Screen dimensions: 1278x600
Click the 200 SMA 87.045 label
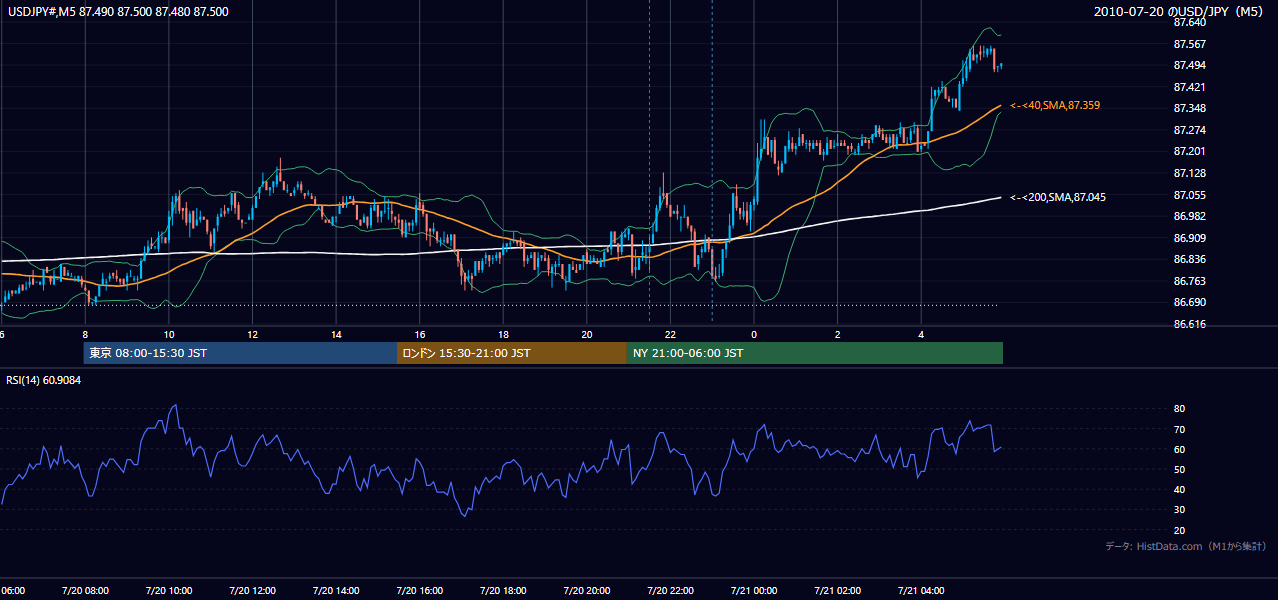tap(1058, 198)
